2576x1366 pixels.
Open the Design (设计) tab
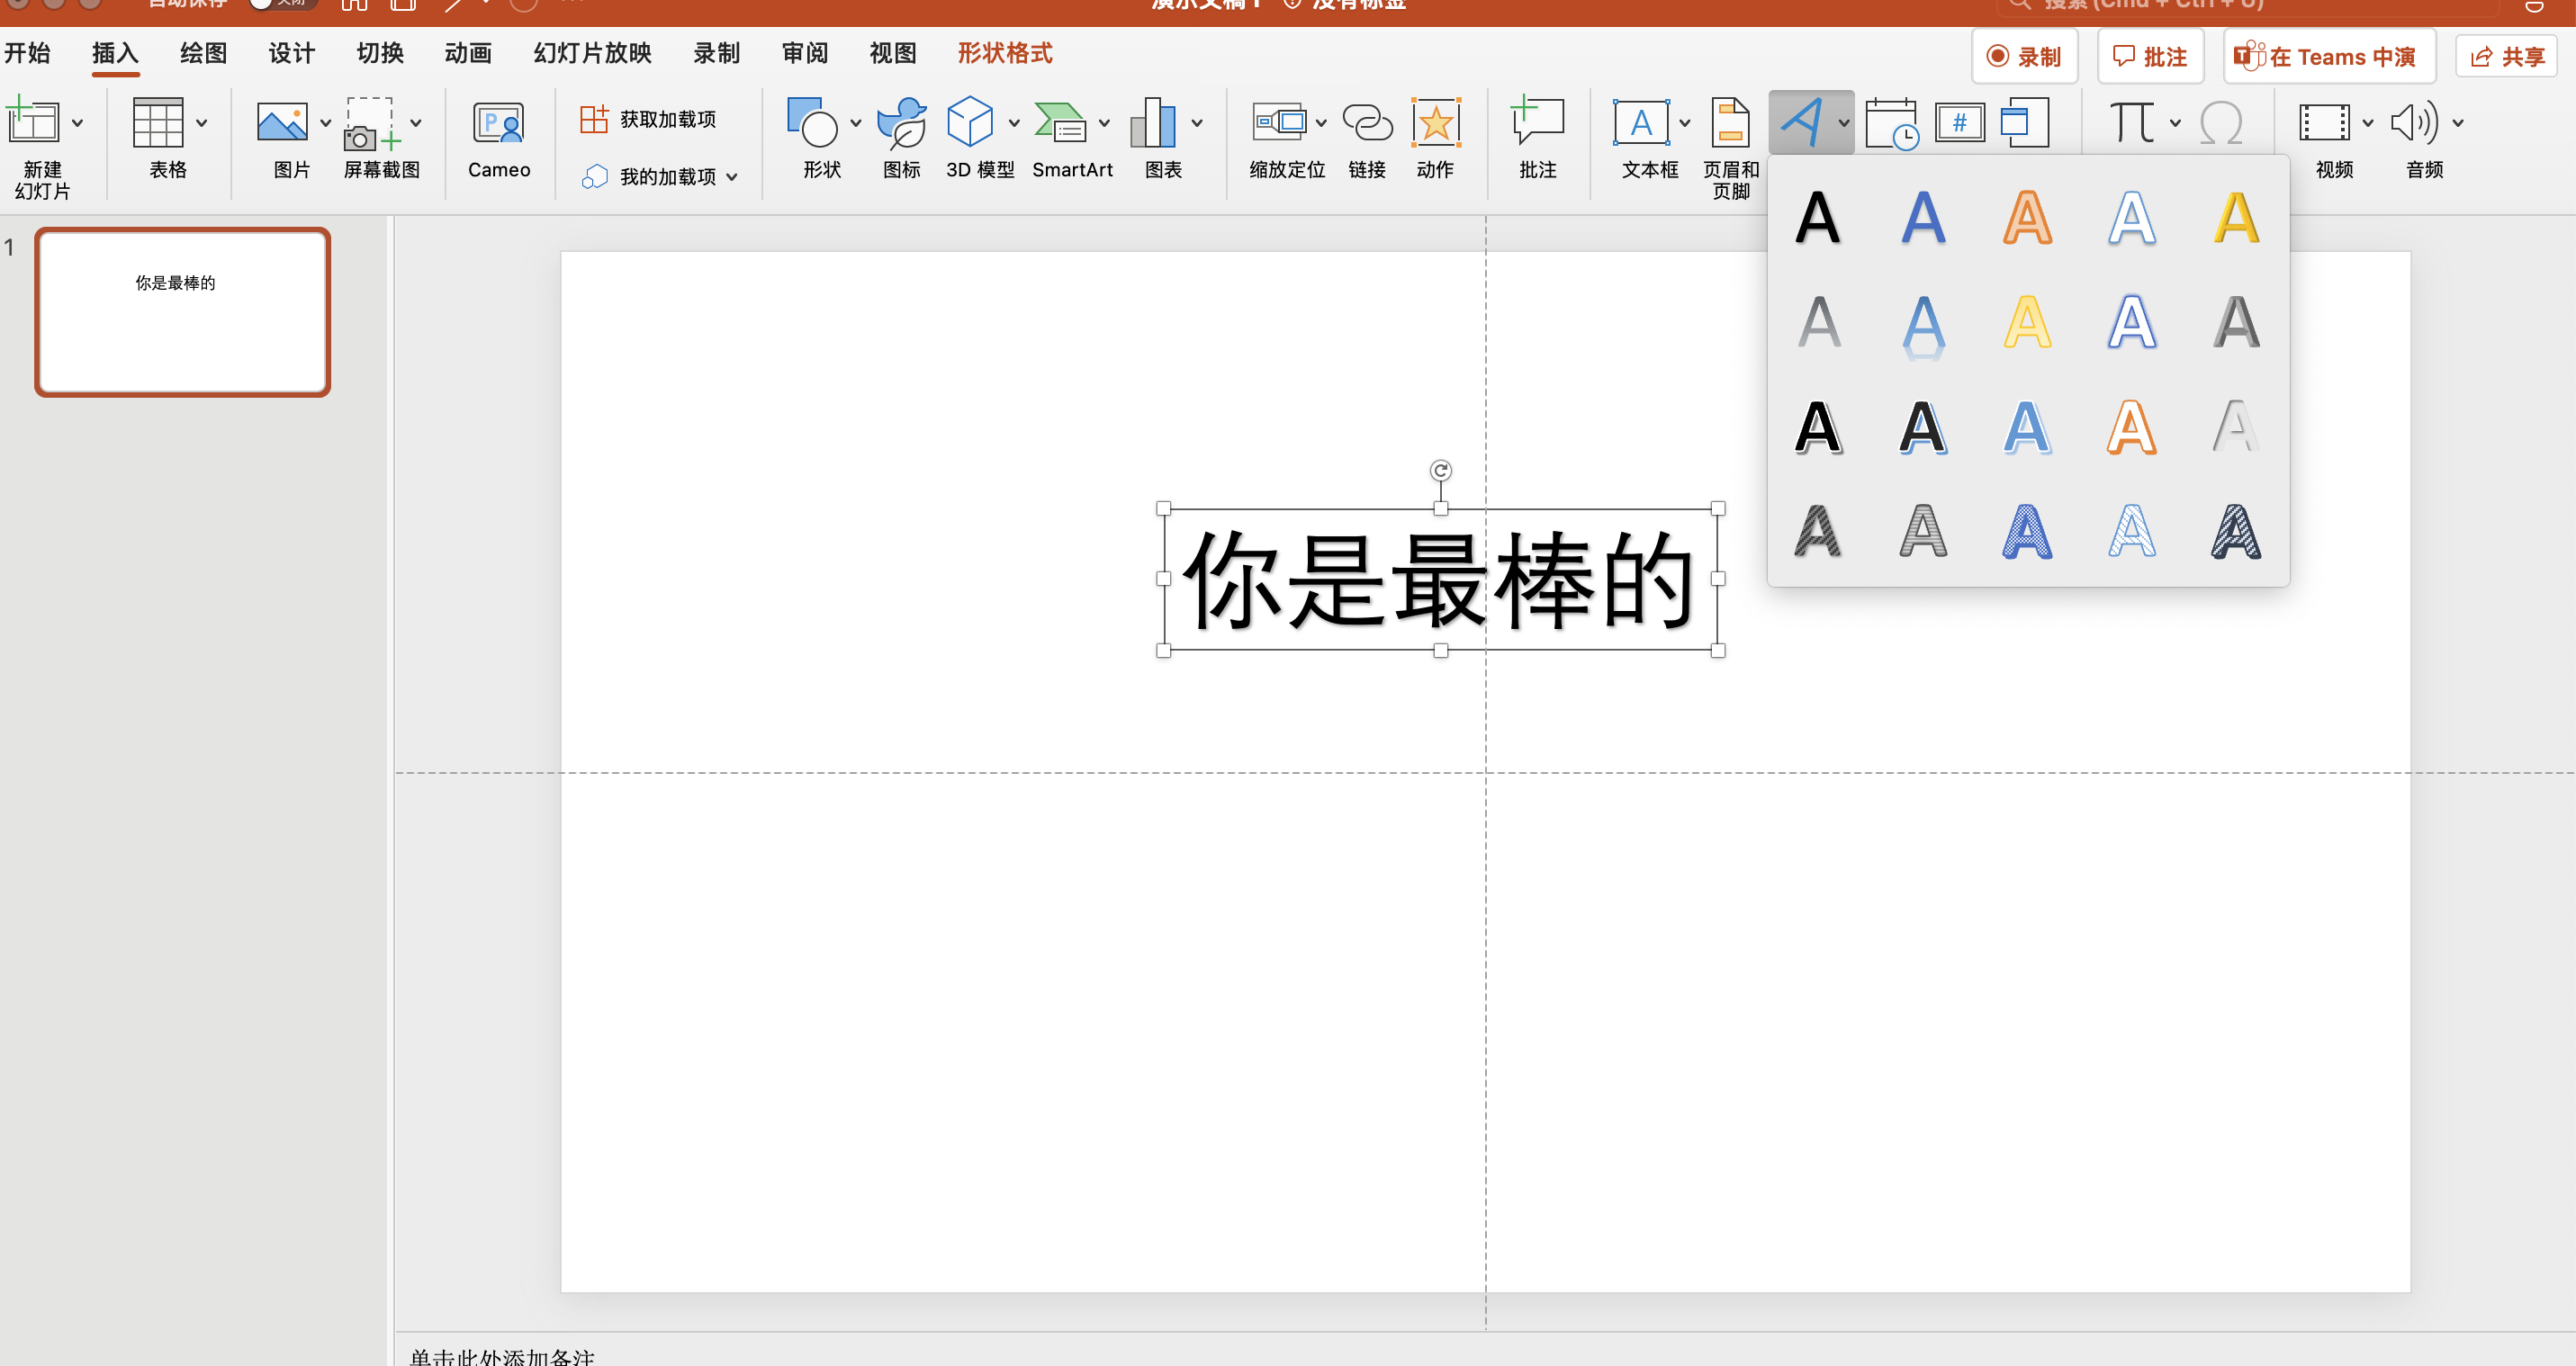[291, 52]
